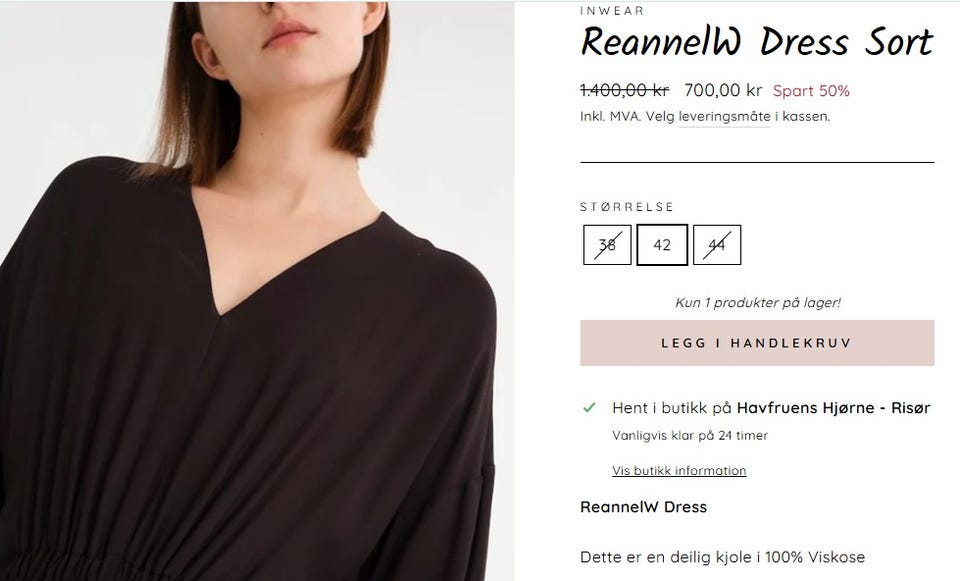Click Vis butikk information link
The image size is (960, 581).
tap(679, 471)
